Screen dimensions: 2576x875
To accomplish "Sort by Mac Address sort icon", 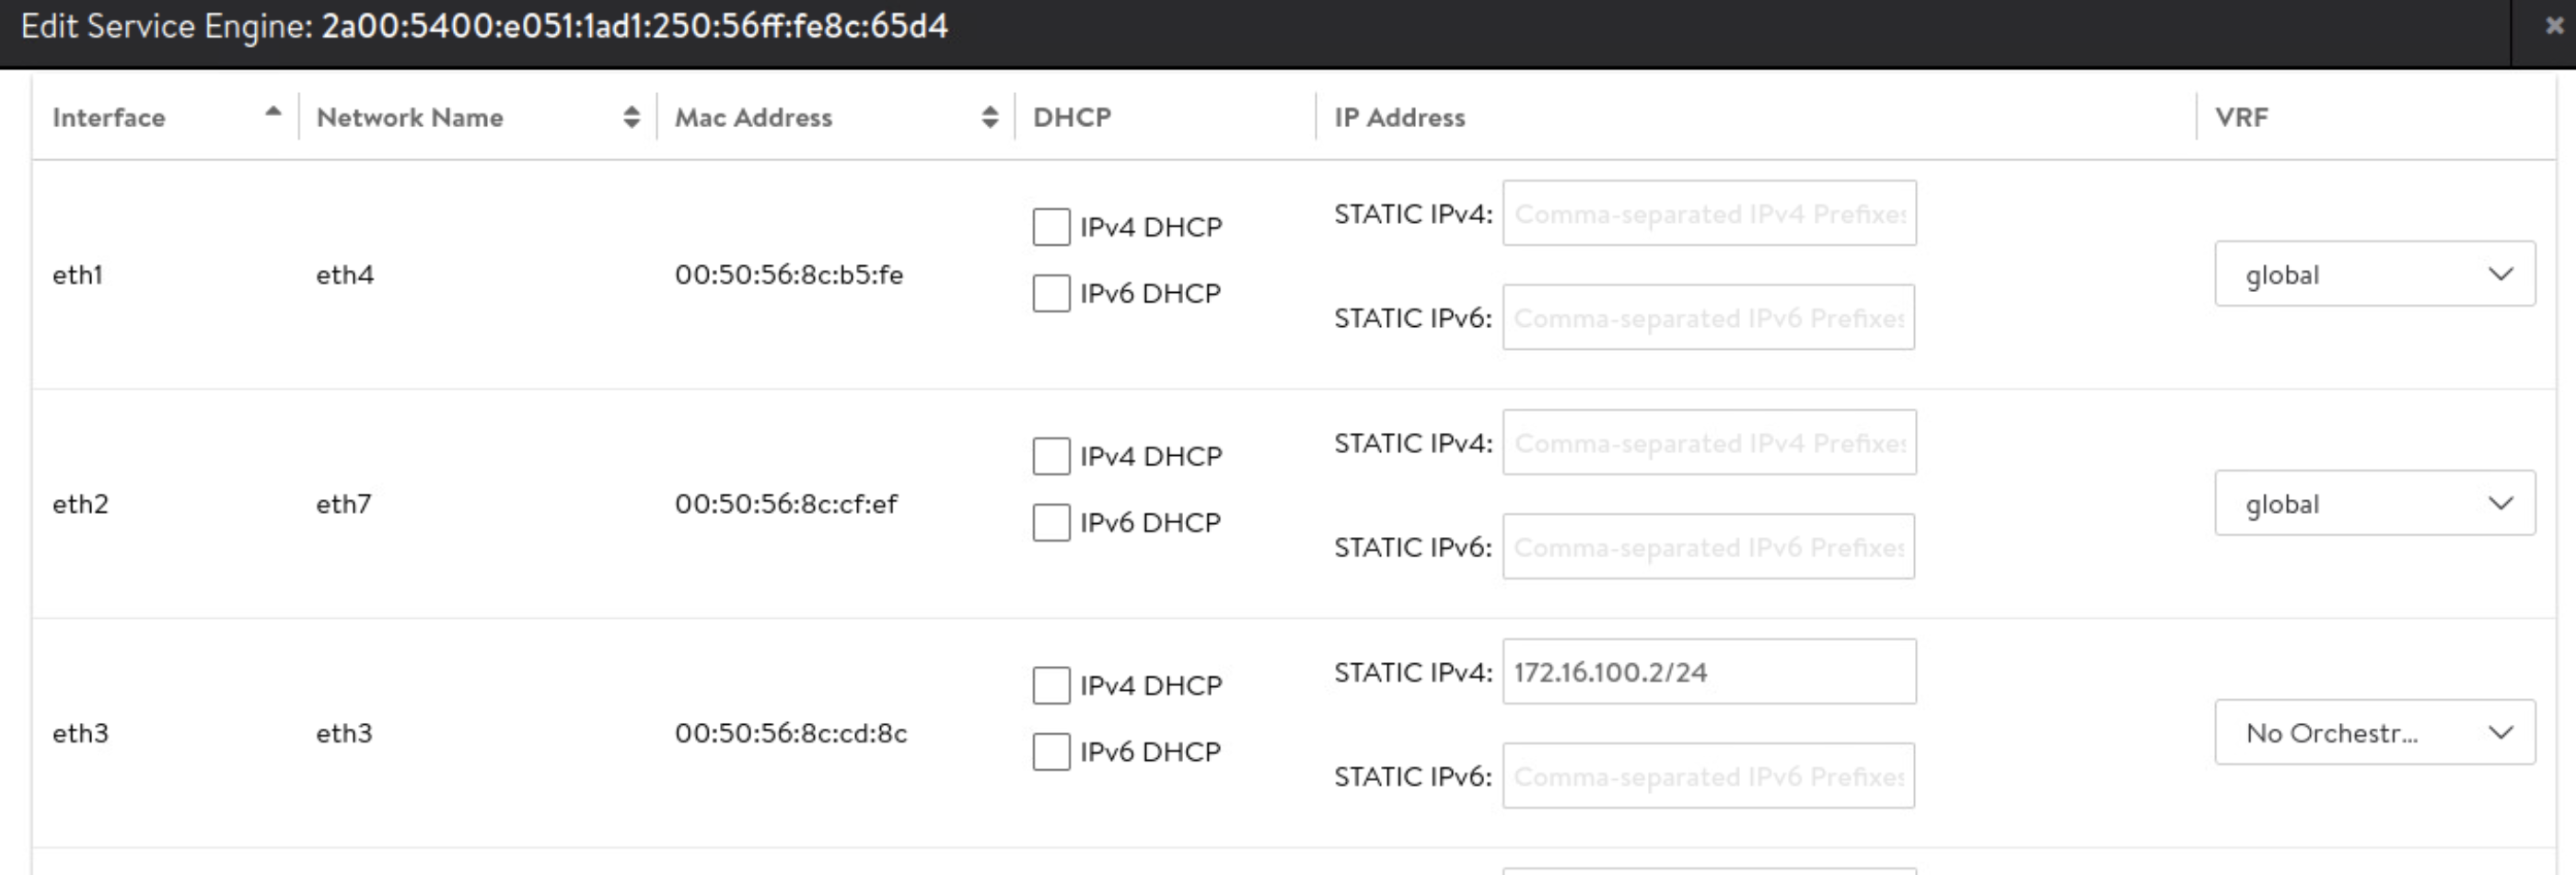I will pyautogui.click(x=989, y=117).
